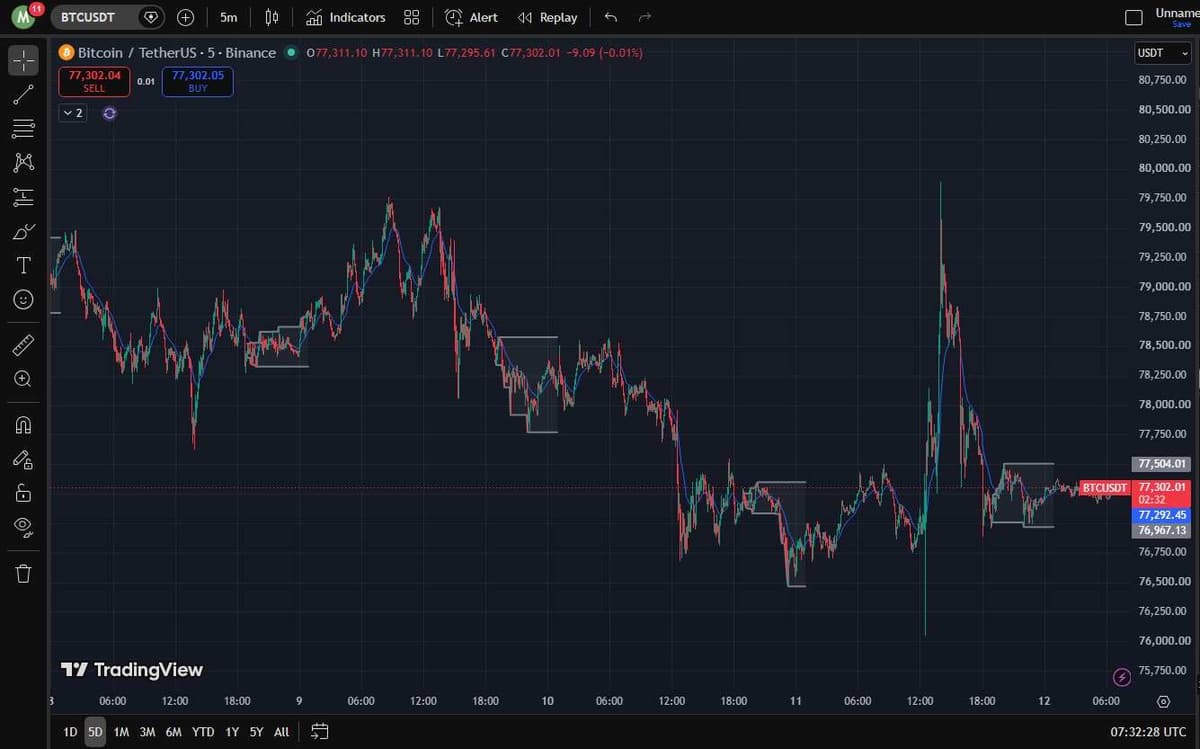Select the All time range
This screenshot has width=1200, height=749.
tap(282, 732)
